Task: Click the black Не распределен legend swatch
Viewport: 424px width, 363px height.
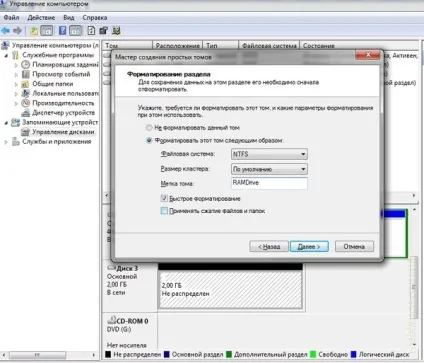Action: tap(108, 354)
